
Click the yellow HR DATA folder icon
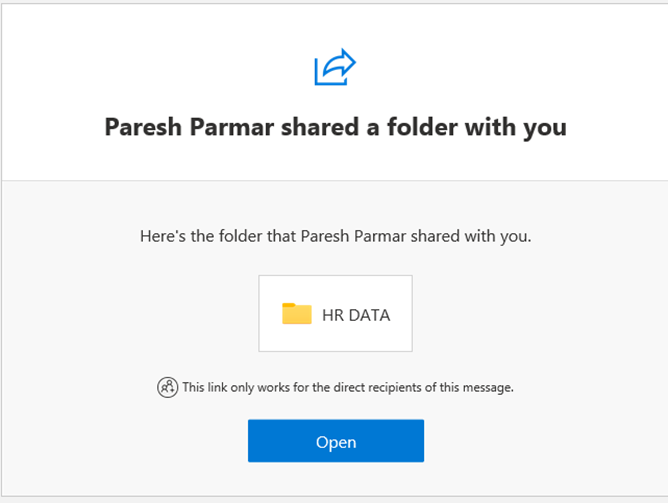click(297, 314)
